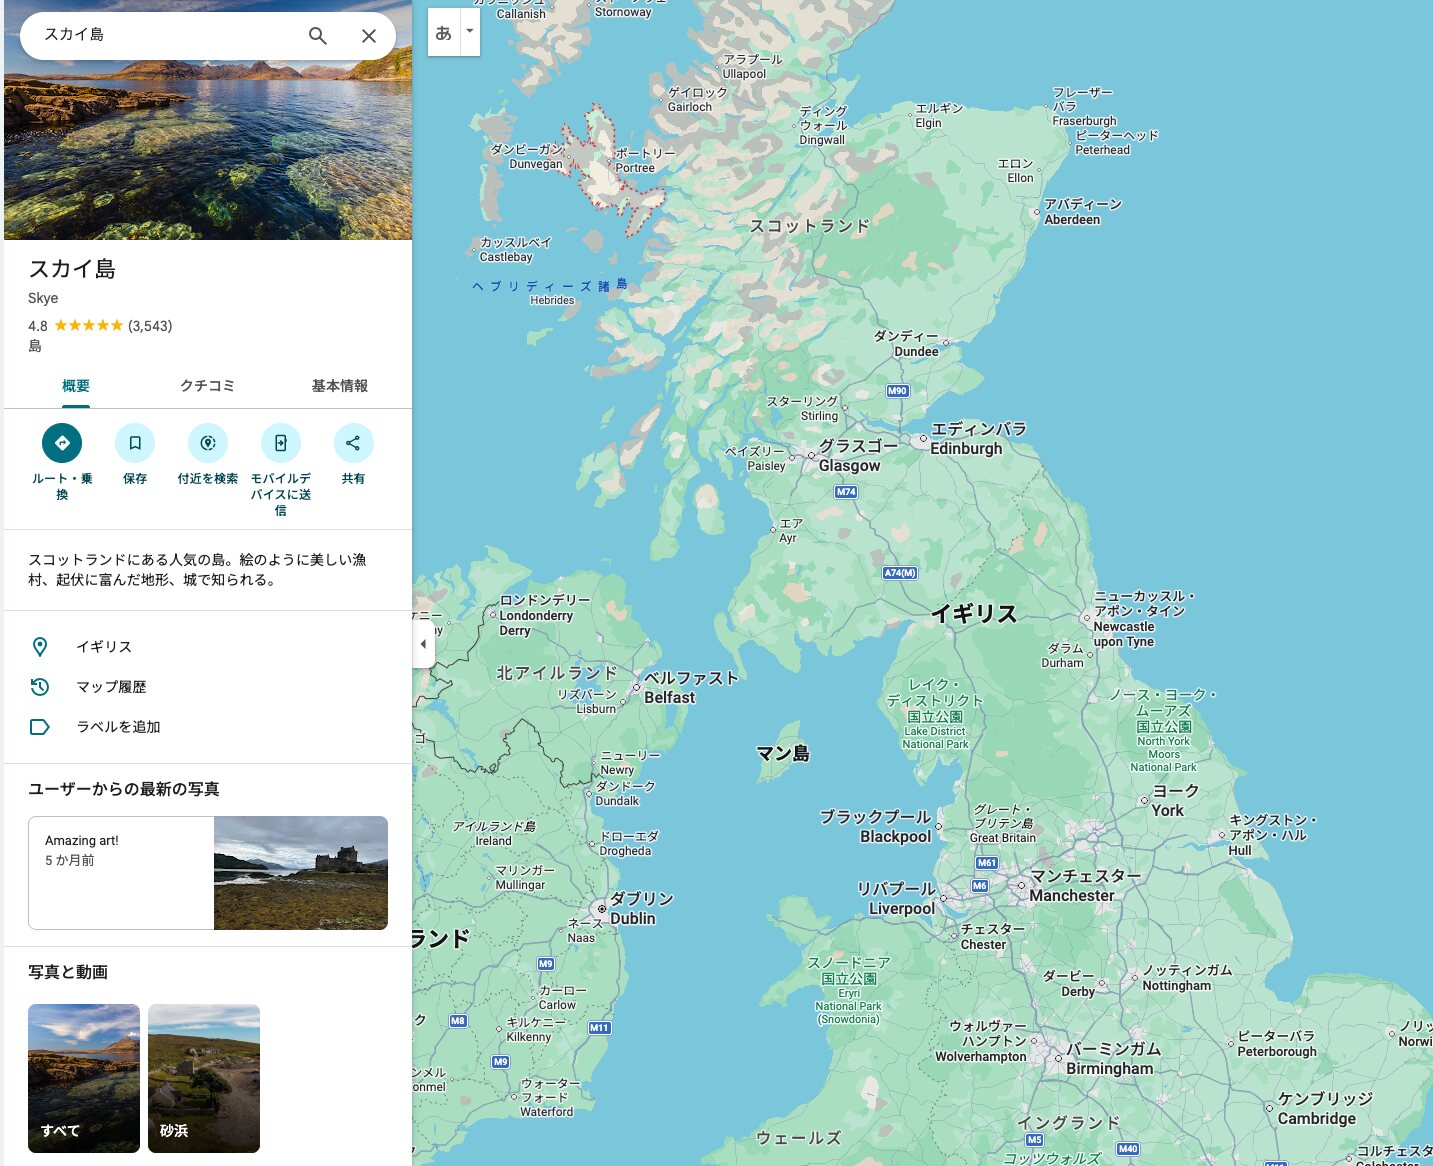Collapse the side panel with arrow
The height and width of the screenshot is (1166, 1433).
click(423, 644)
